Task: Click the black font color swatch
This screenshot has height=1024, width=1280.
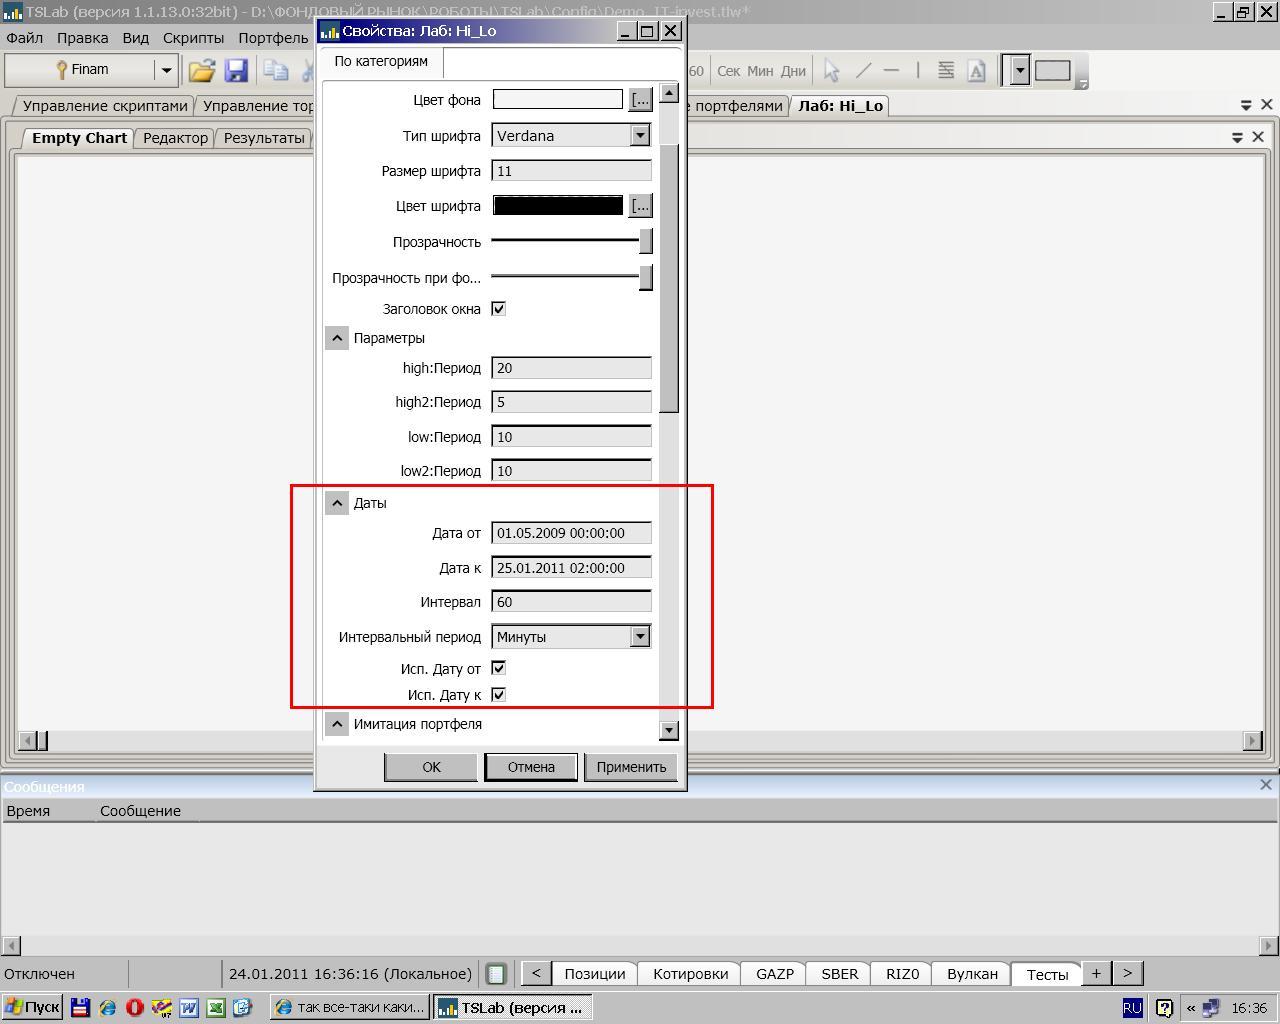Action: coord(558,205)
